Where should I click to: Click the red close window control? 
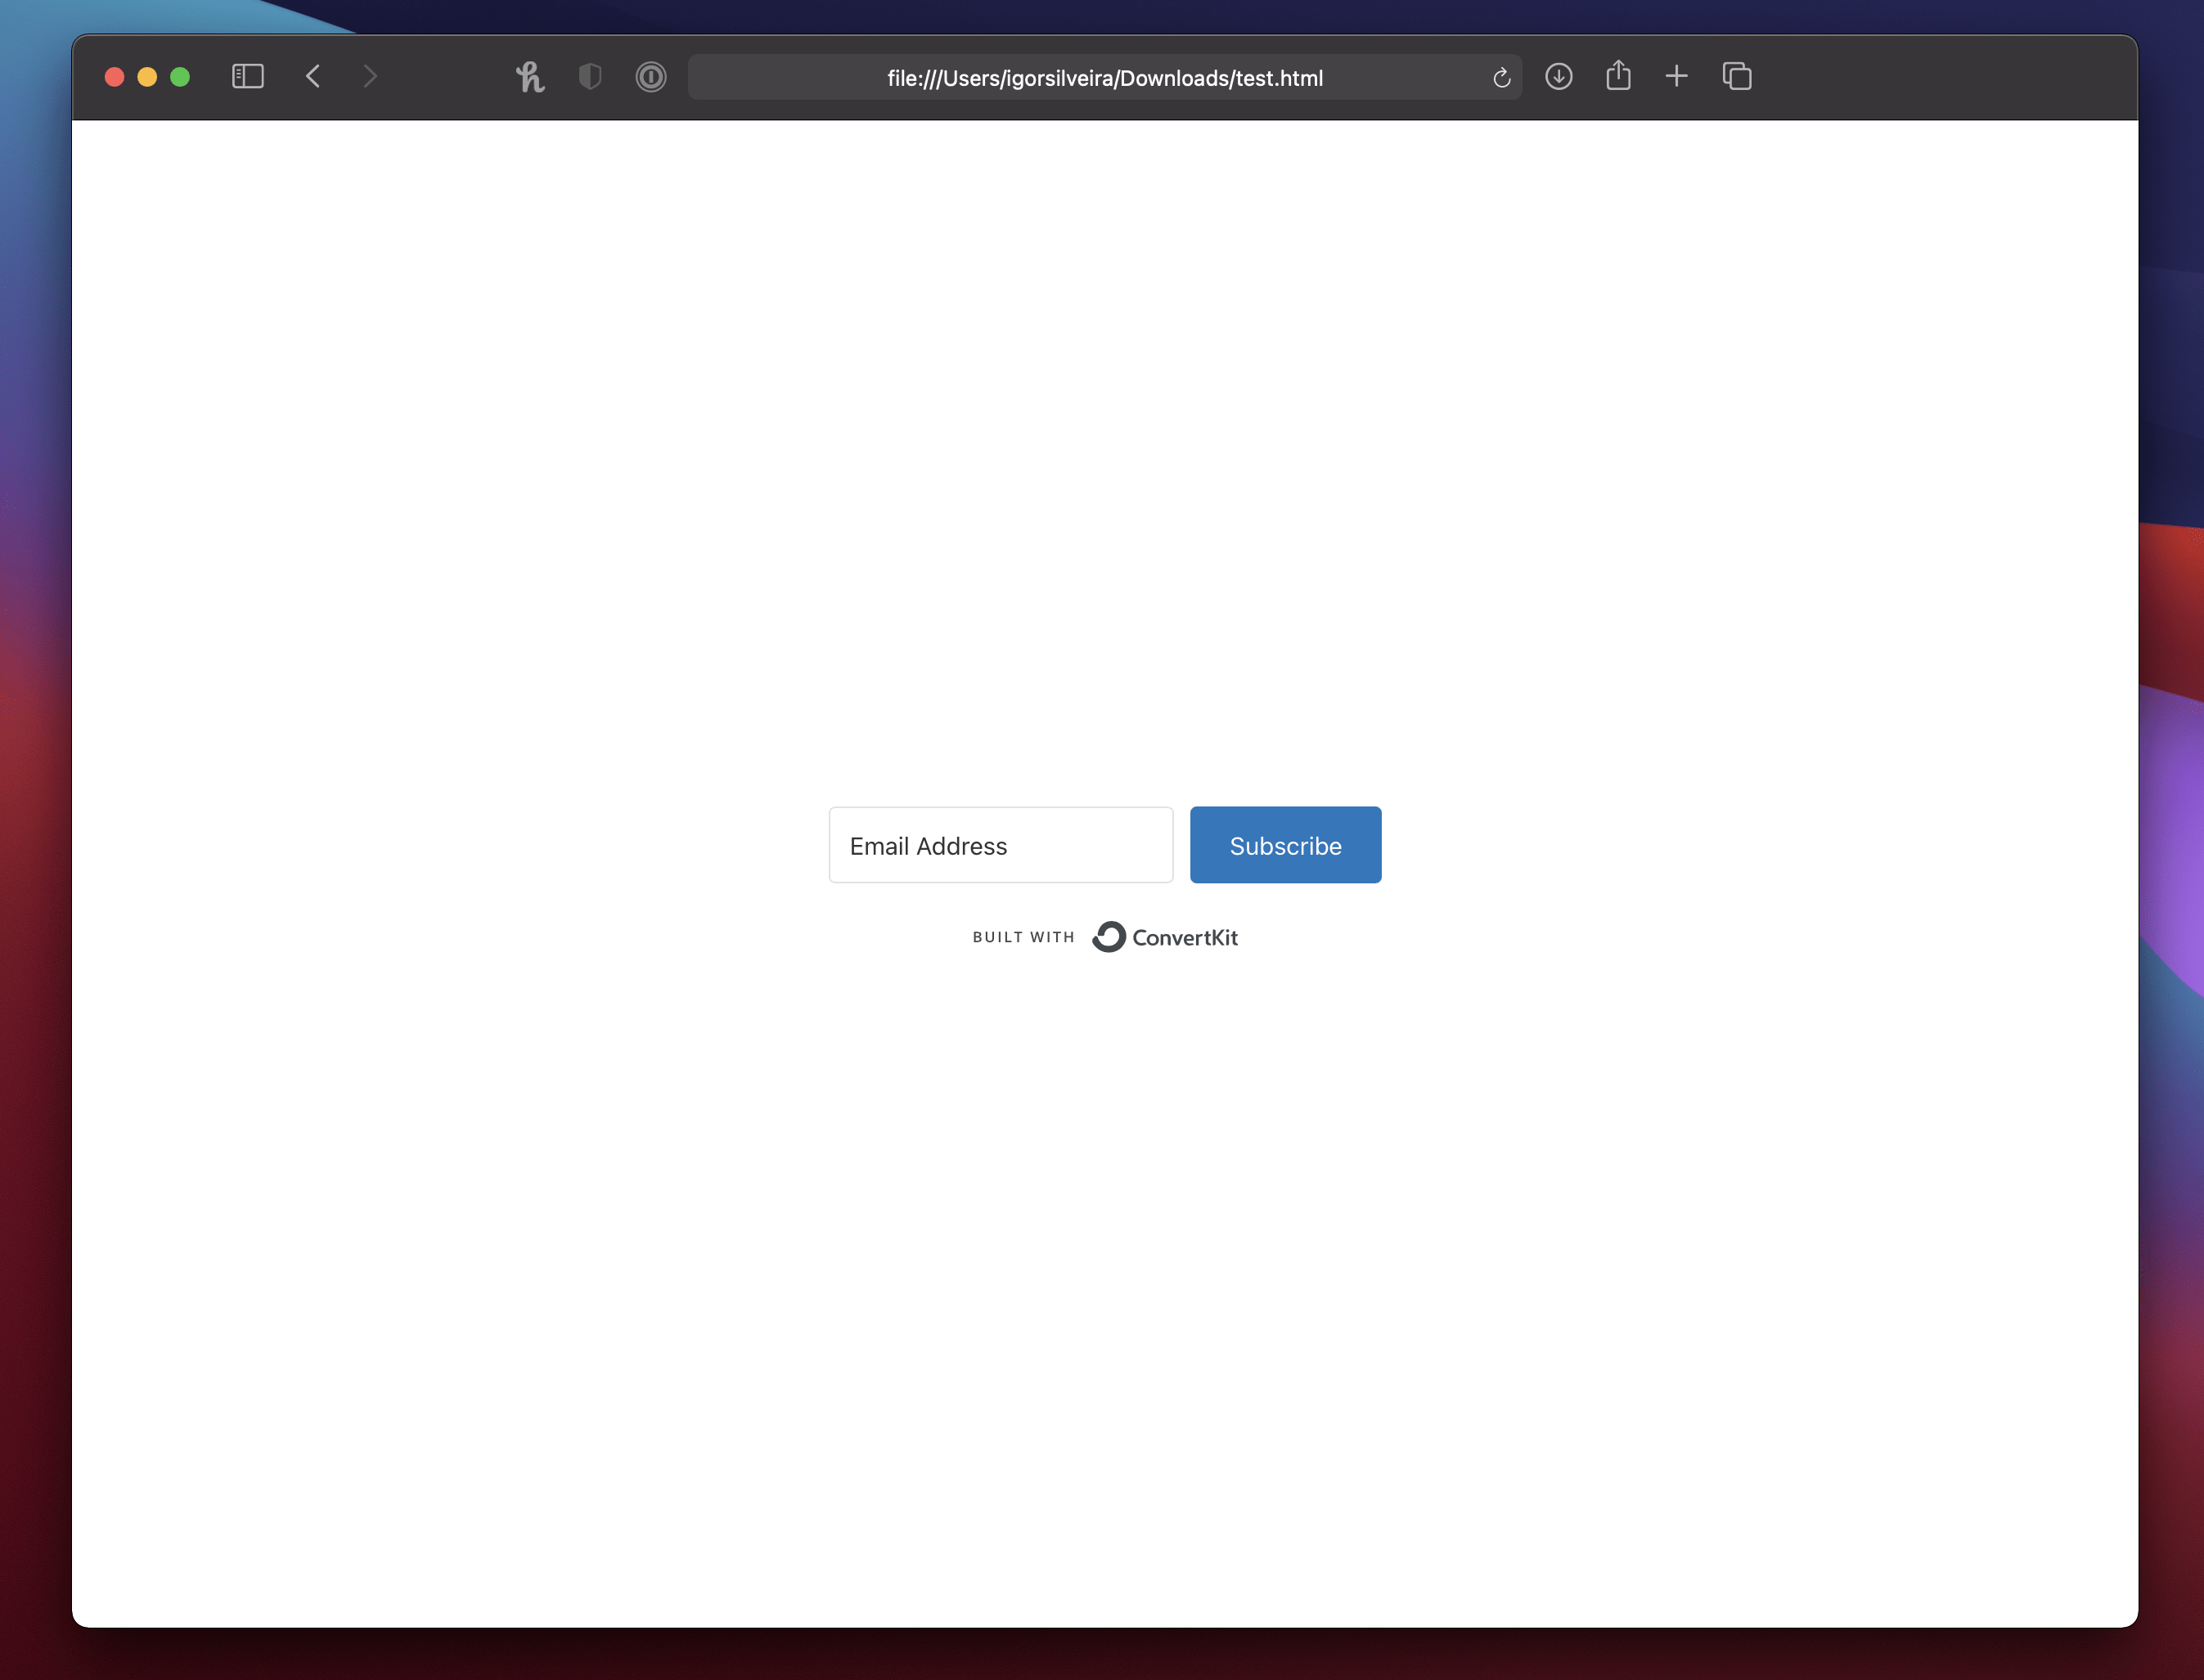[115, 76]
